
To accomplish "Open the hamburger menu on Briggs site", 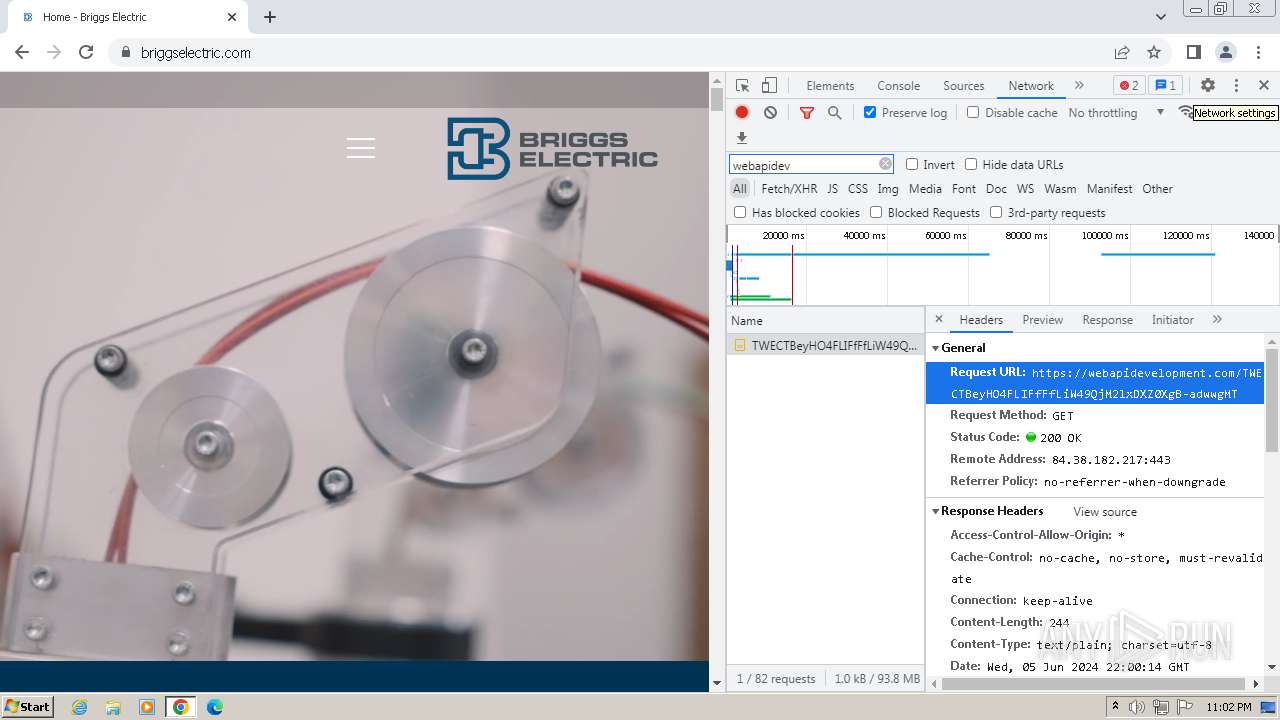I will click(x=361, y=148).
